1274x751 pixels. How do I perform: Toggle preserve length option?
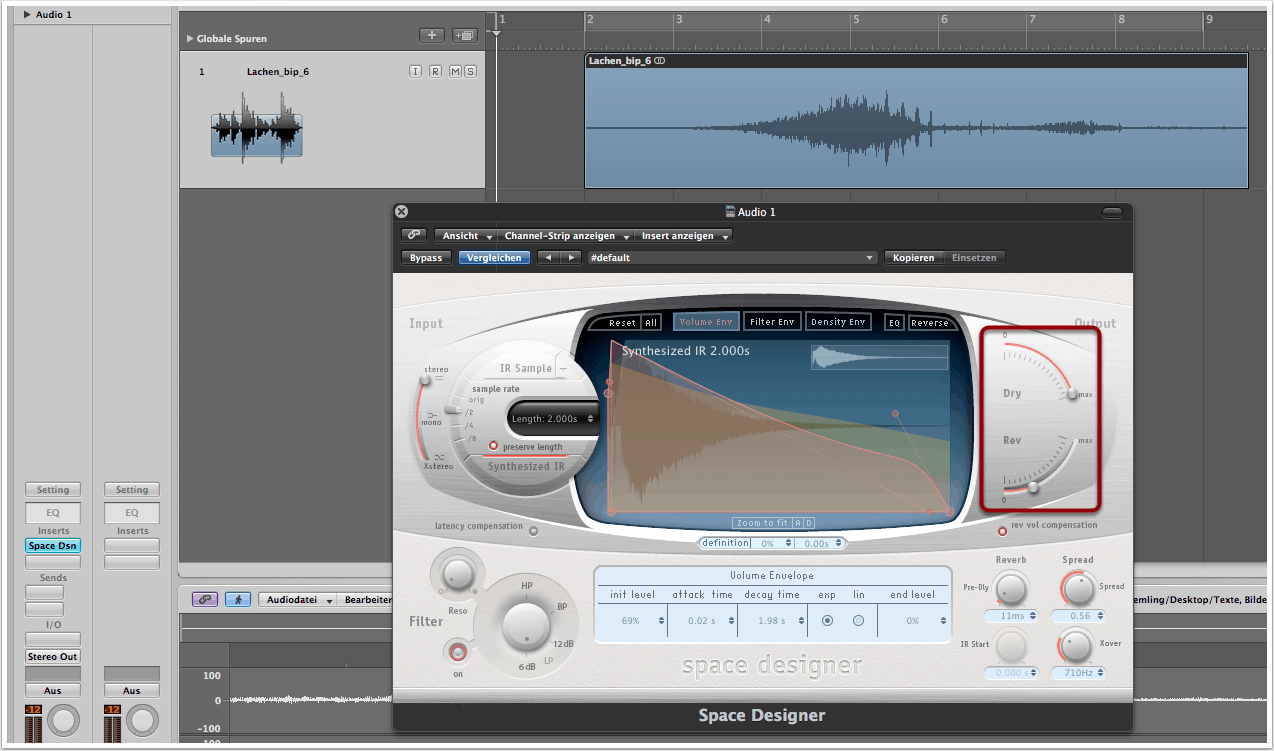493,446
